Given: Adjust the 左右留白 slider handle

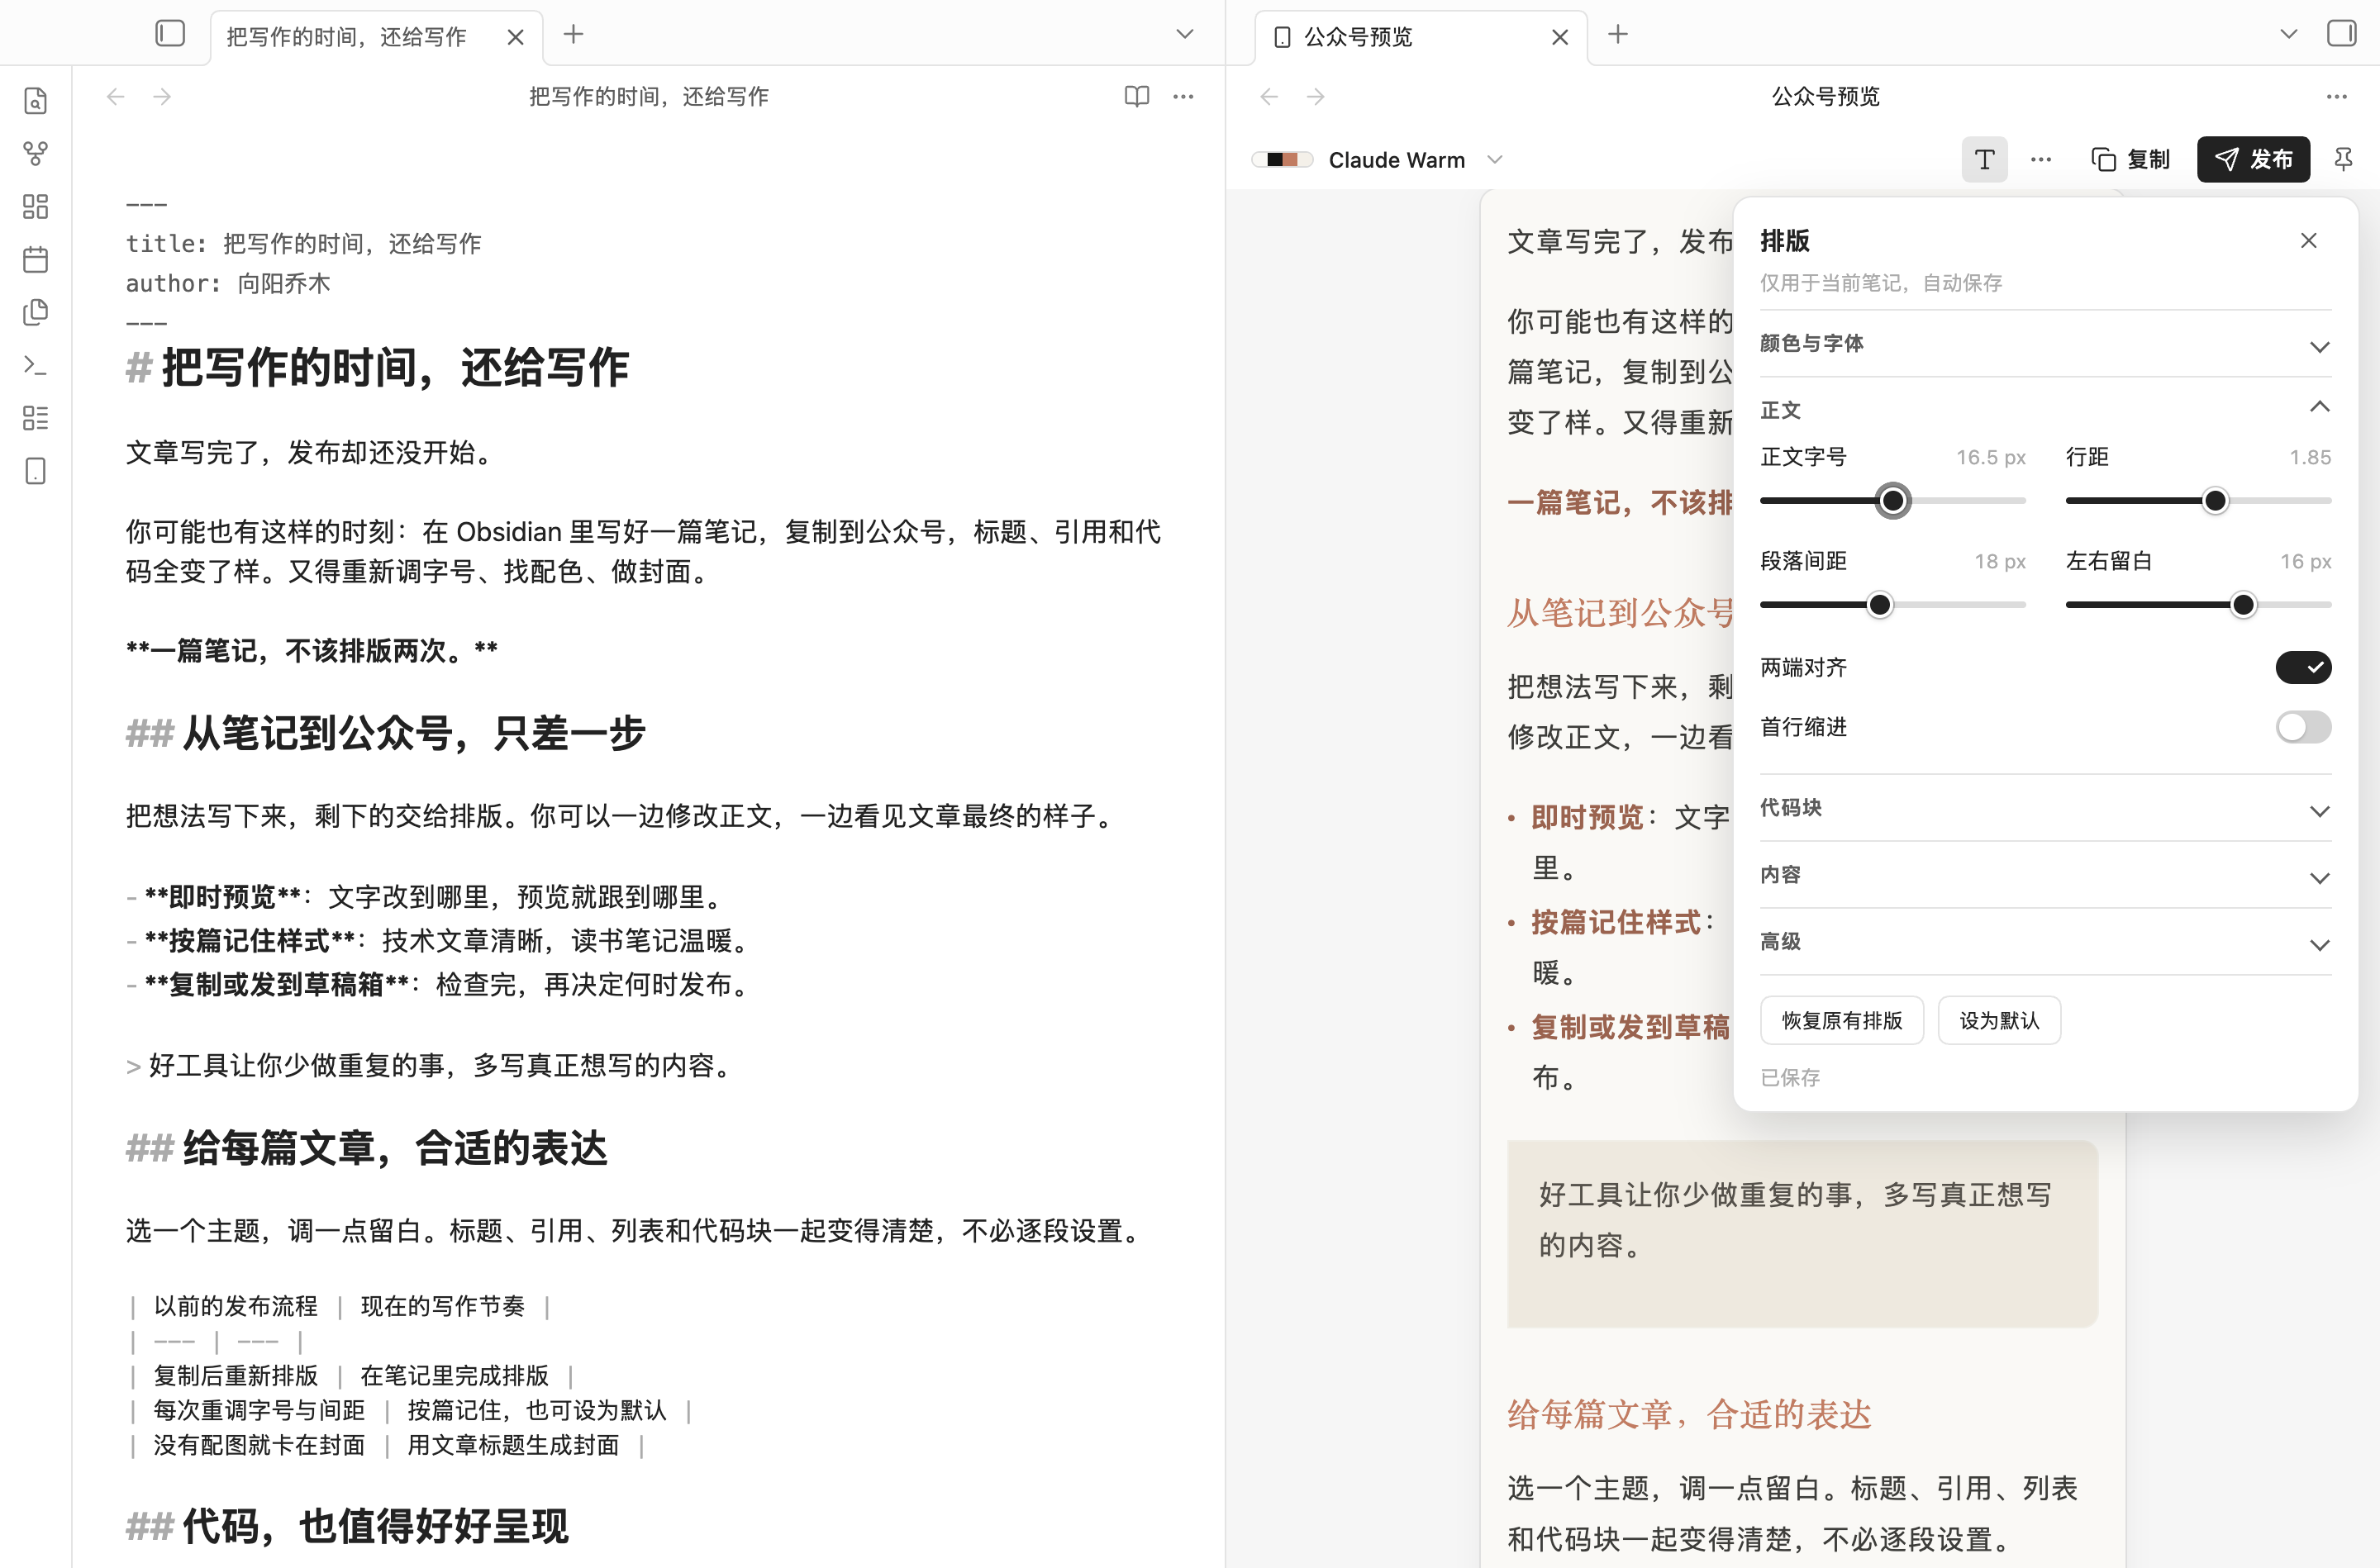Looking at the screenshot, I should pos(2243,605).
